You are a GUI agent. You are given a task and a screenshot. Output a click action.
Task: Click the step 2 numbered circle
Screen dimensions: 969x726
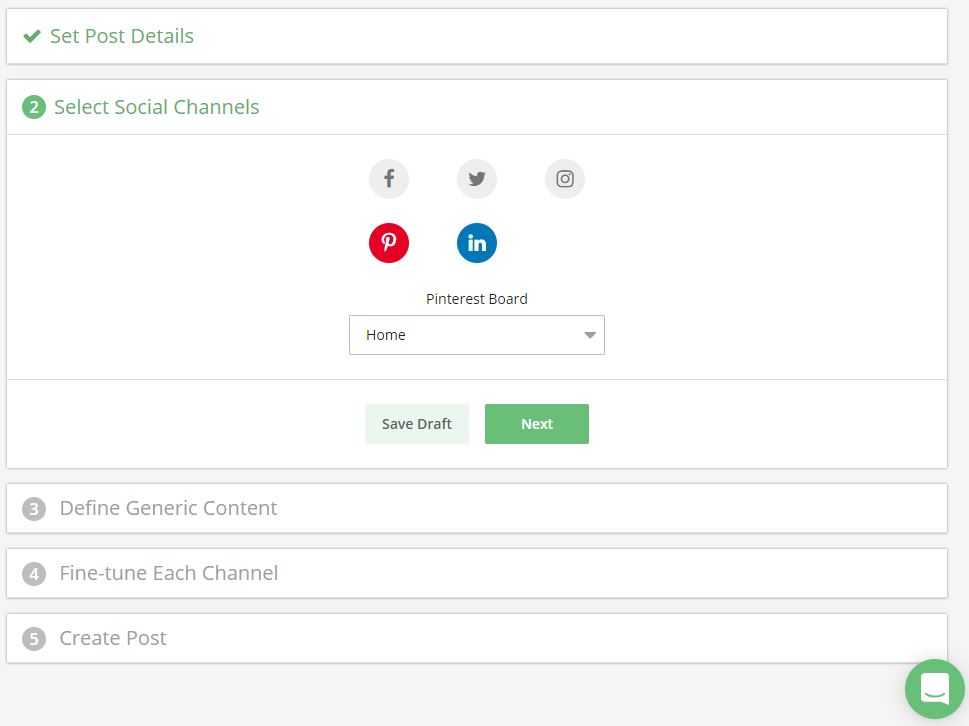pos(33,106)
